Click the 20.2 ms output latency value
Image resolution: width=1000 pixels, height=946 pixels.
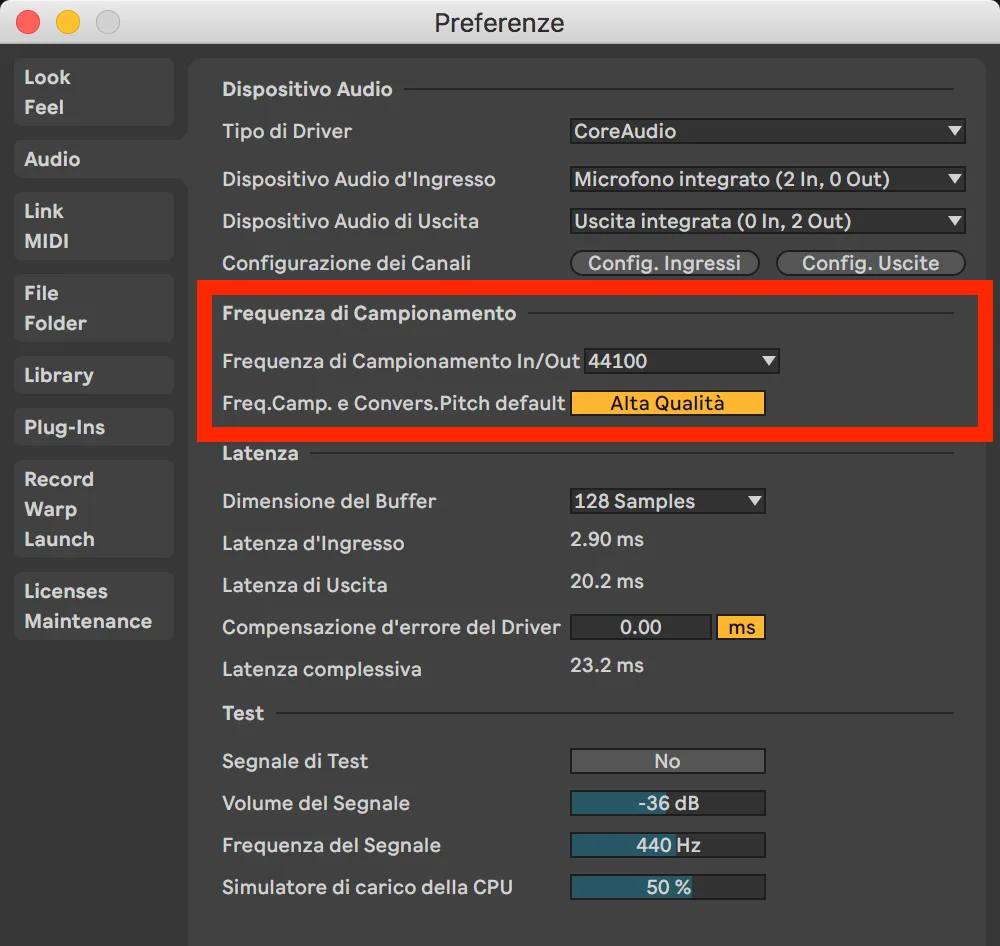[x=607, y=582]
